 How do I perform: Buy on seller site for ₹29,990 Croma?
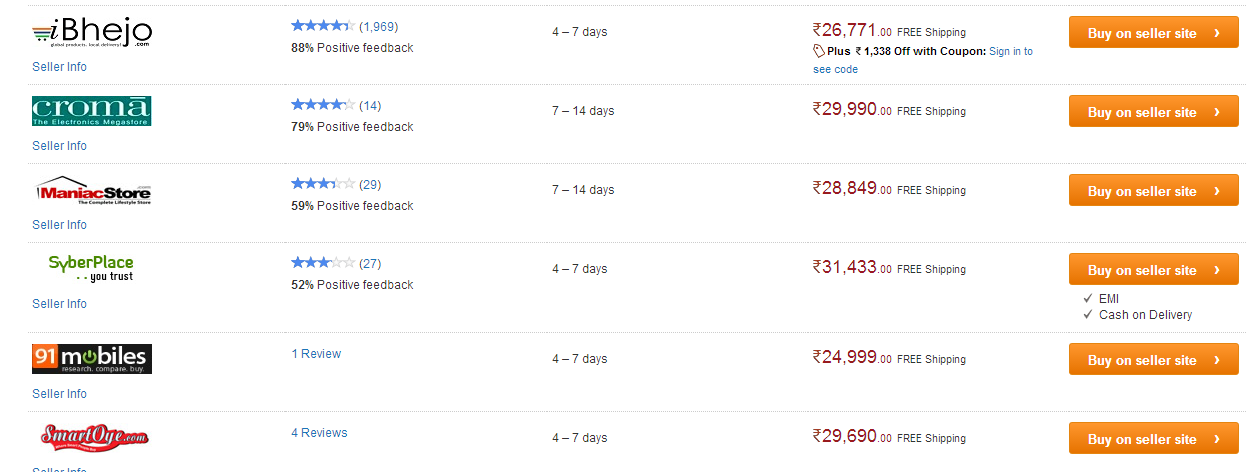(1153, 111)
